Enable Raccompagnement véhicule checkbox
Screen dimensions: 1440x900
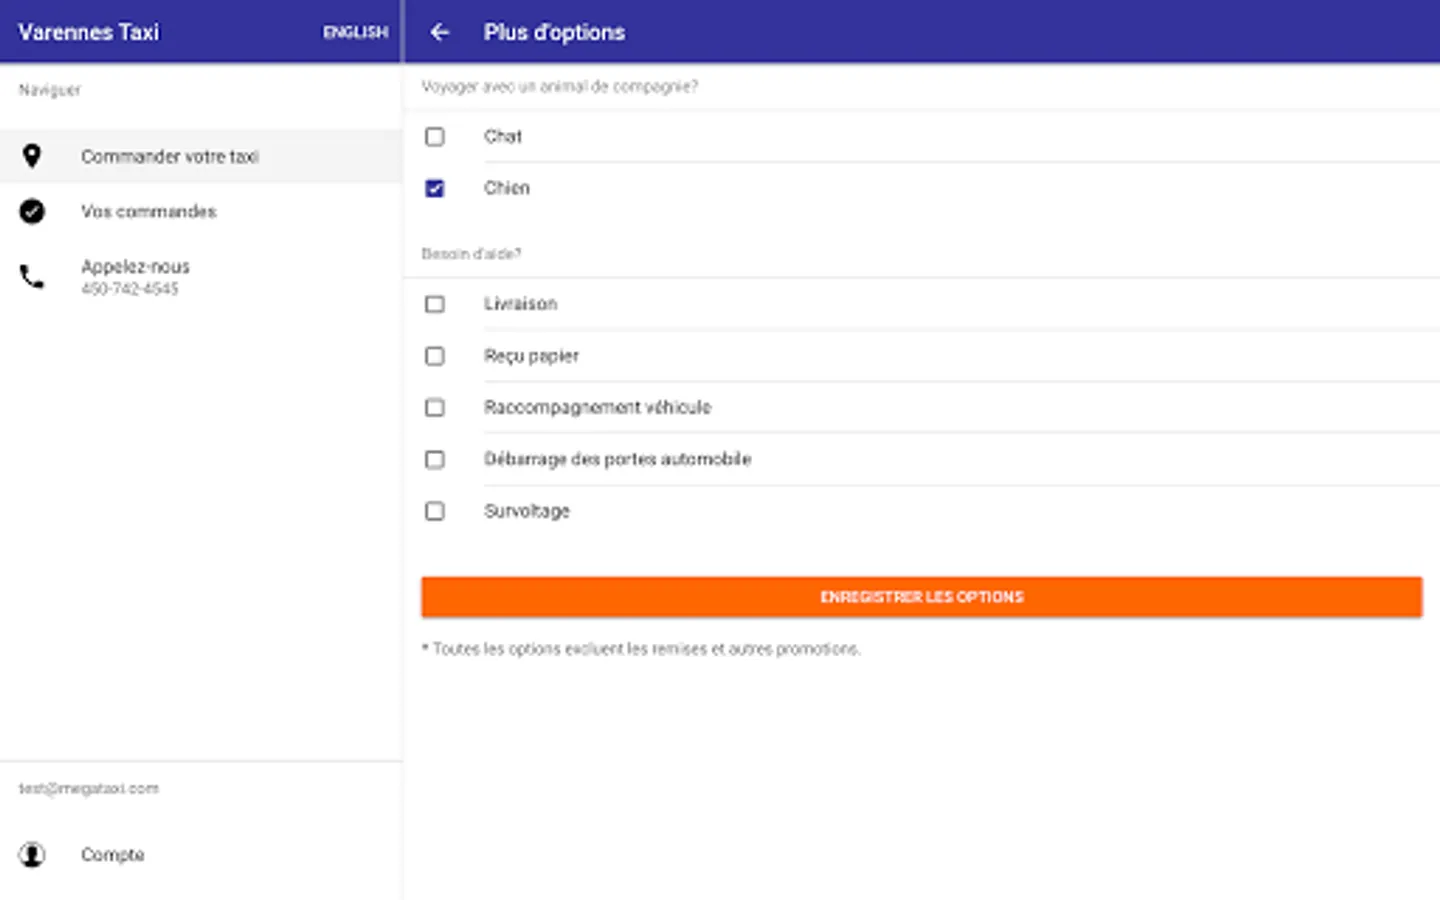pos(435,408)
